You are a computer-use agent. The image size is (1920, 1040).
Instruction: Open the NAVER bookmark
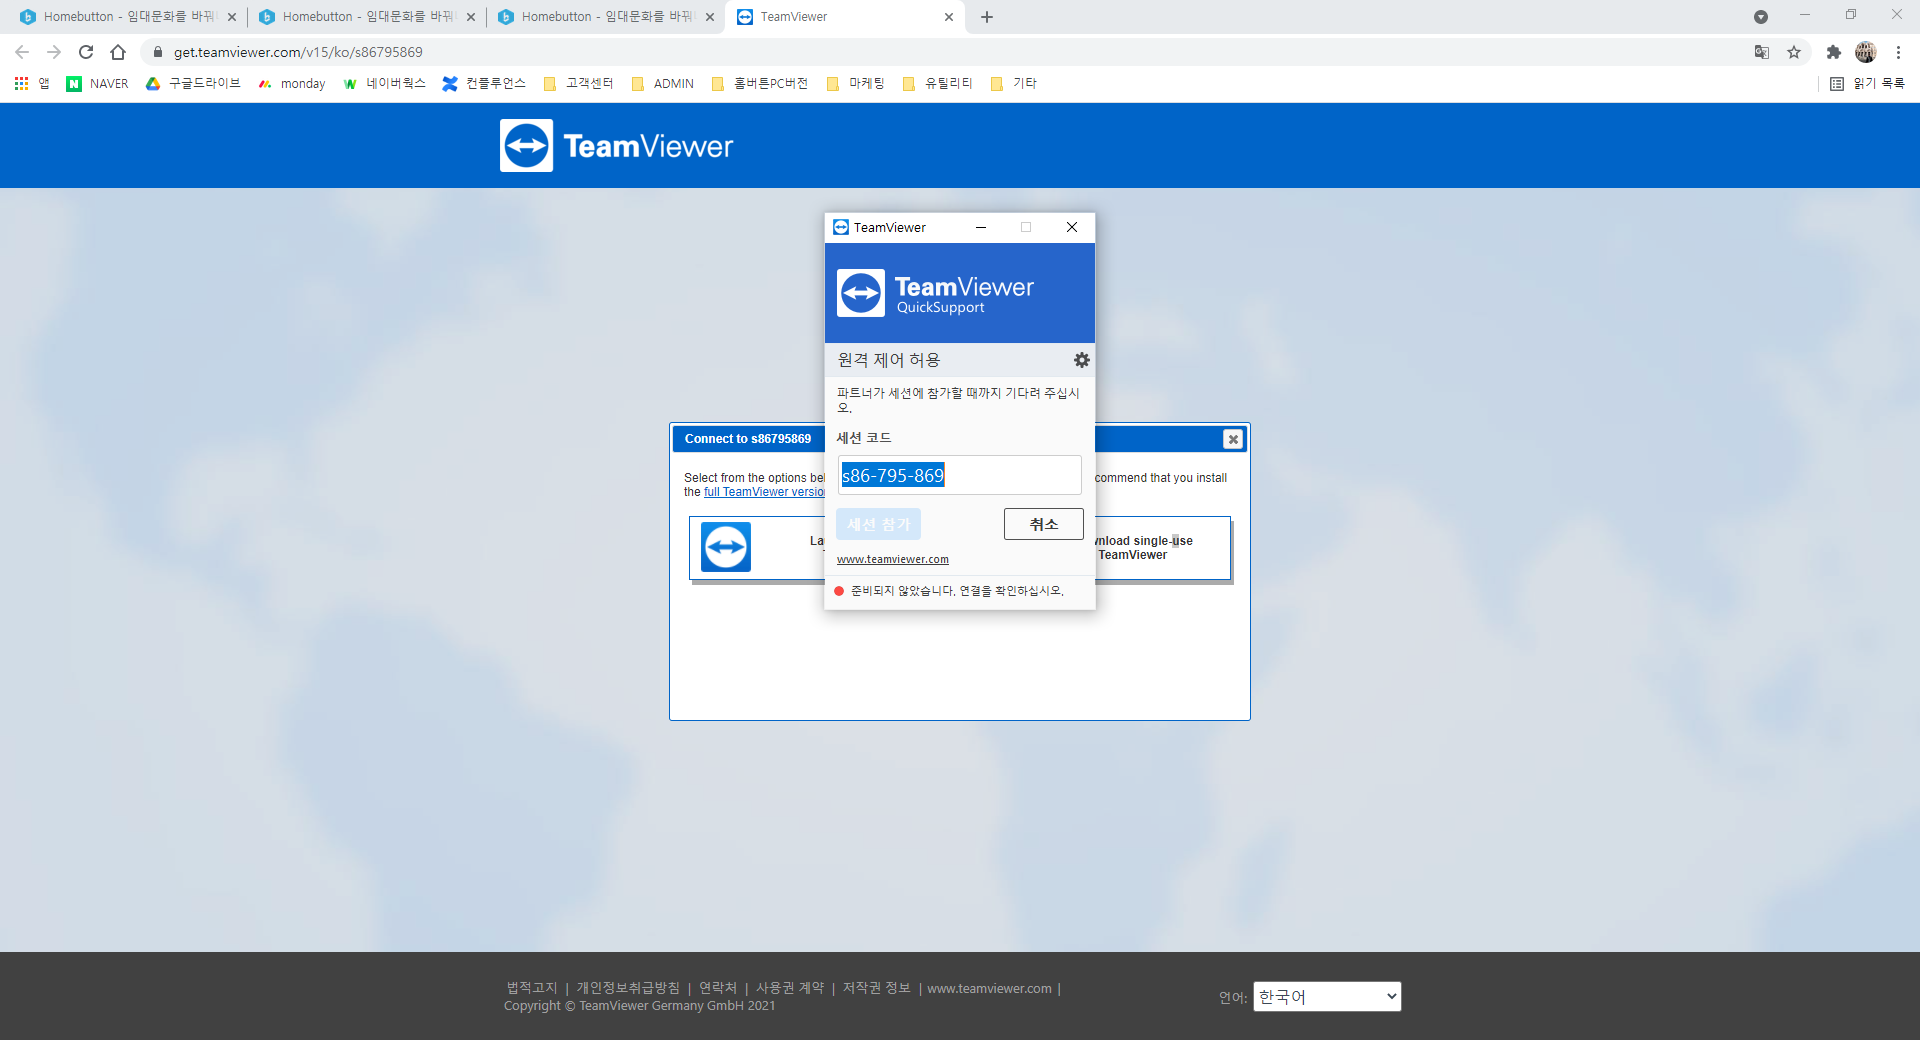(98, 84)
